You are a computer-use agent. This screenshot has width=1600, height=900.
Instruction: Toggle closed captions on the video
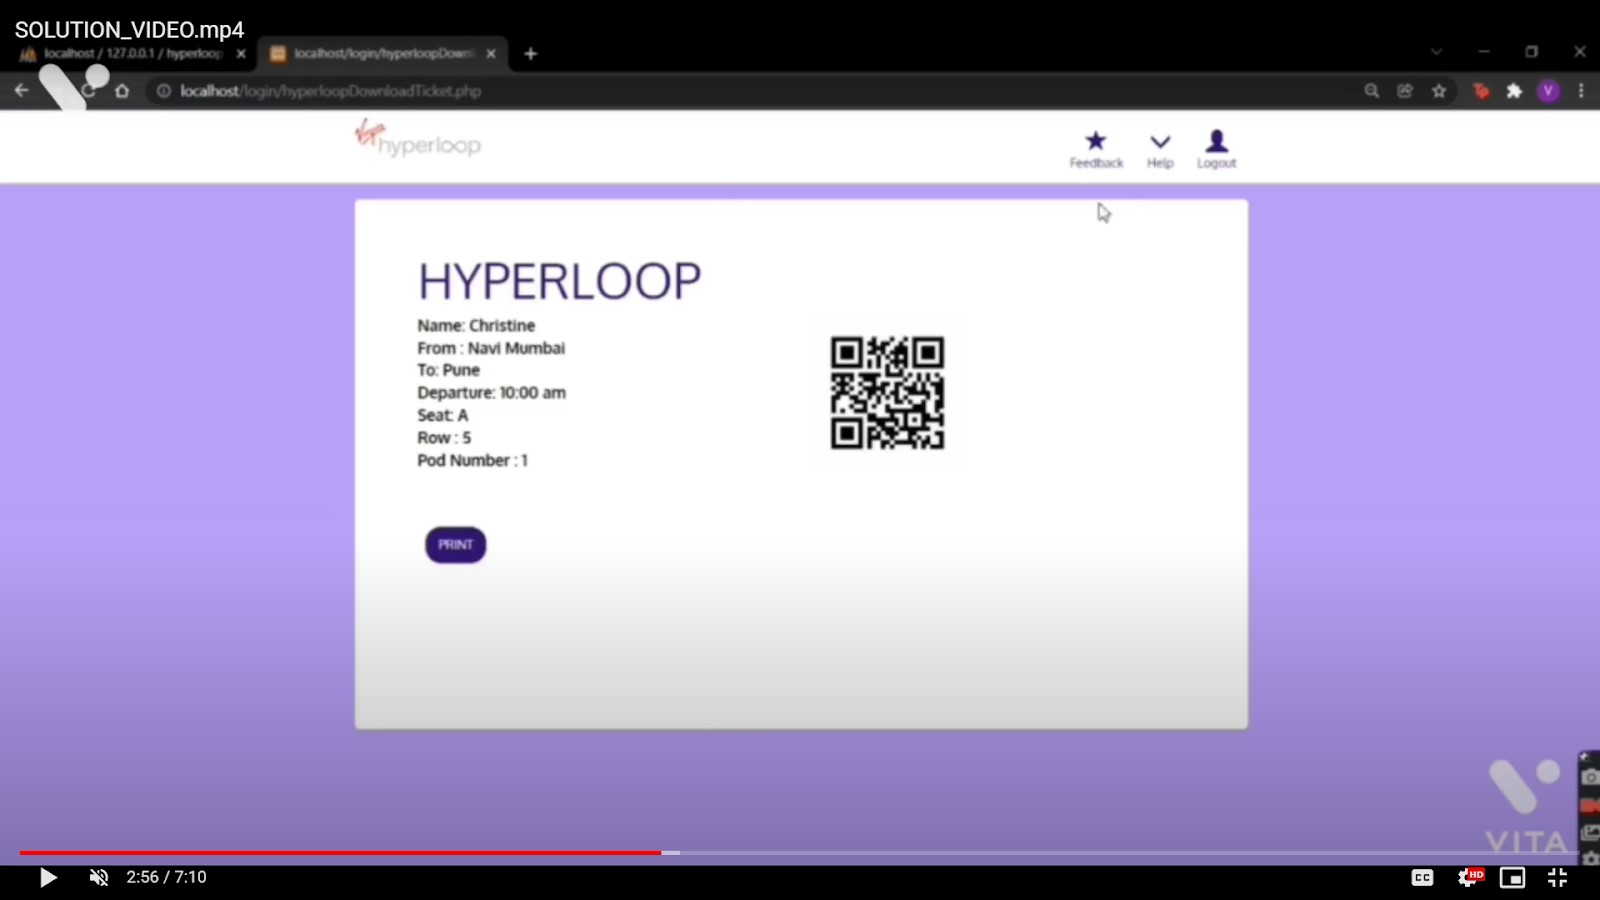point(1421,878)
